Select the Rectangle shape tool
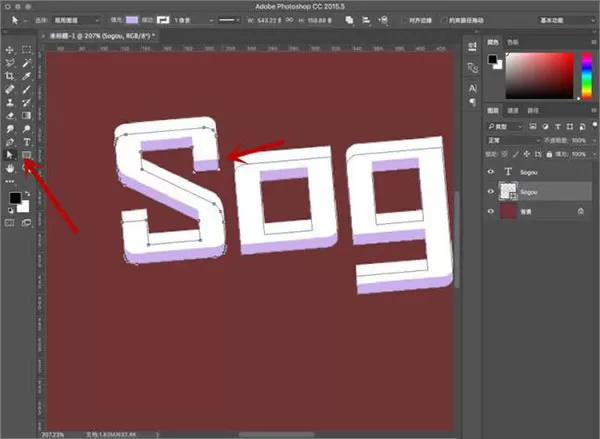 pos(26,155)
